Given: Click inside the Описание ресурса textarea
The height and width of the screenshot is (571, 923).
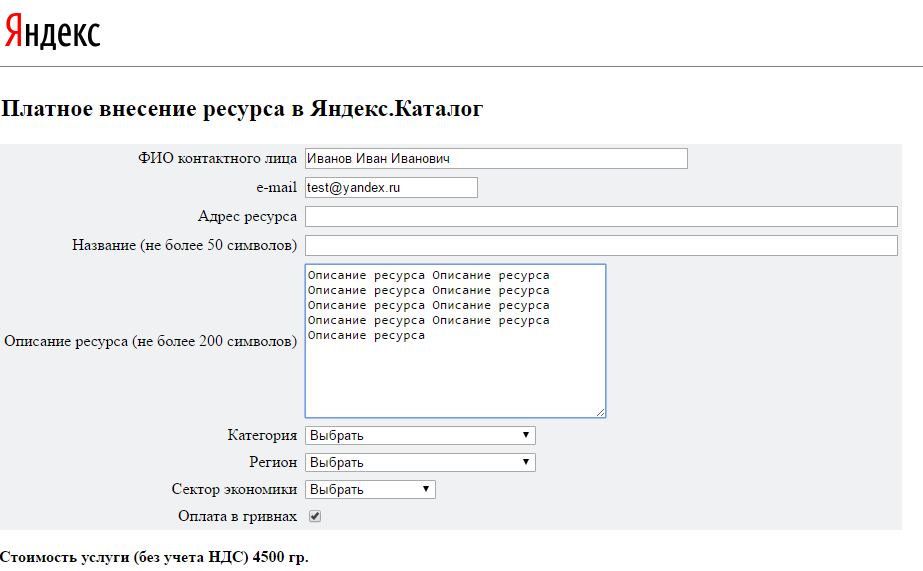Looking at the screenshot, I should coord(456,341).
